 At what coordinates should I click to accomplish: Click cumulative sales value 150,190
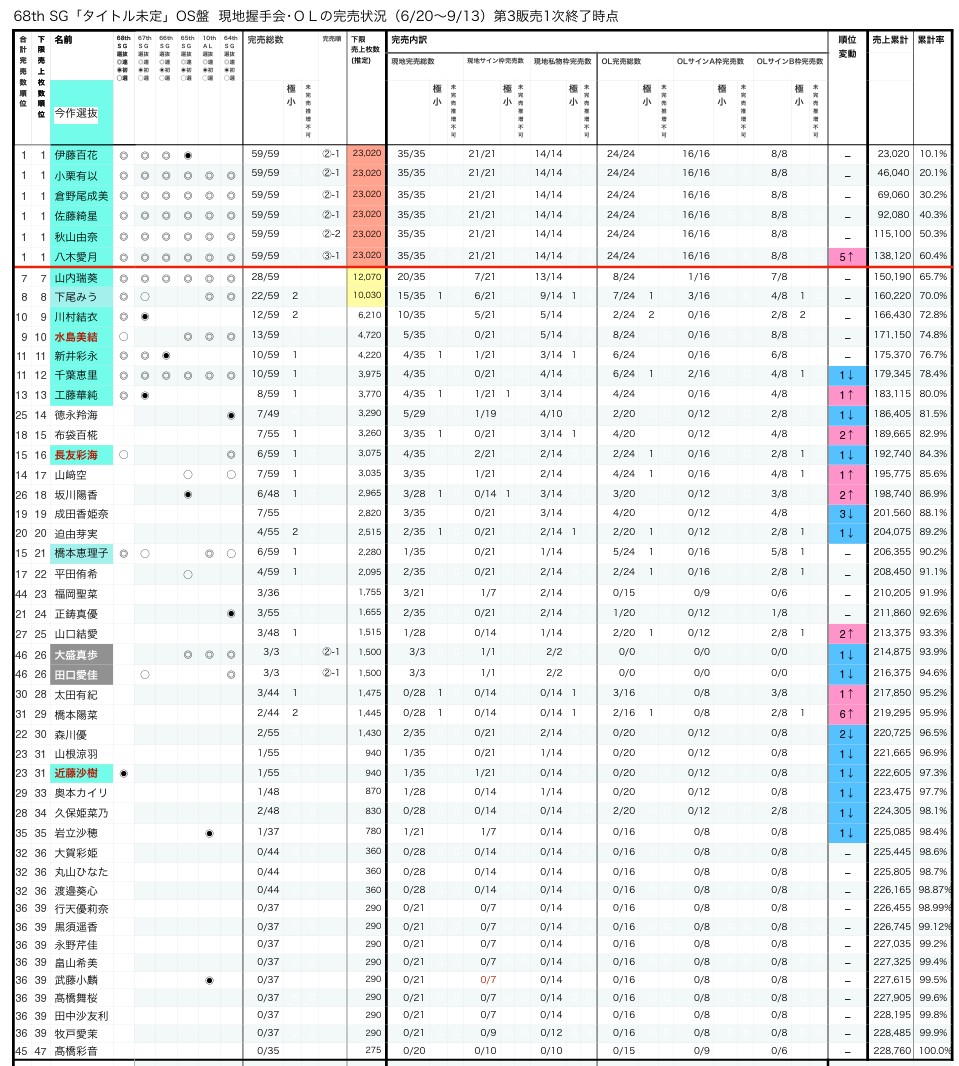[892, 277]
